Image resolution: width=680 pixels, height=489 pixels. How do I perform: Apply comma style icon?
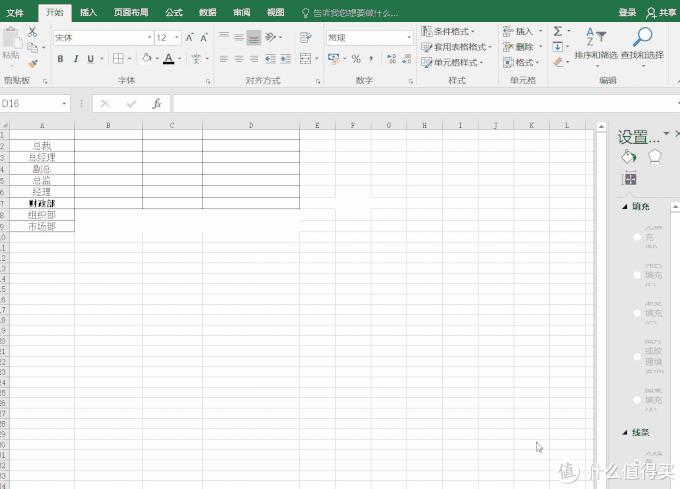click(371, 59)
